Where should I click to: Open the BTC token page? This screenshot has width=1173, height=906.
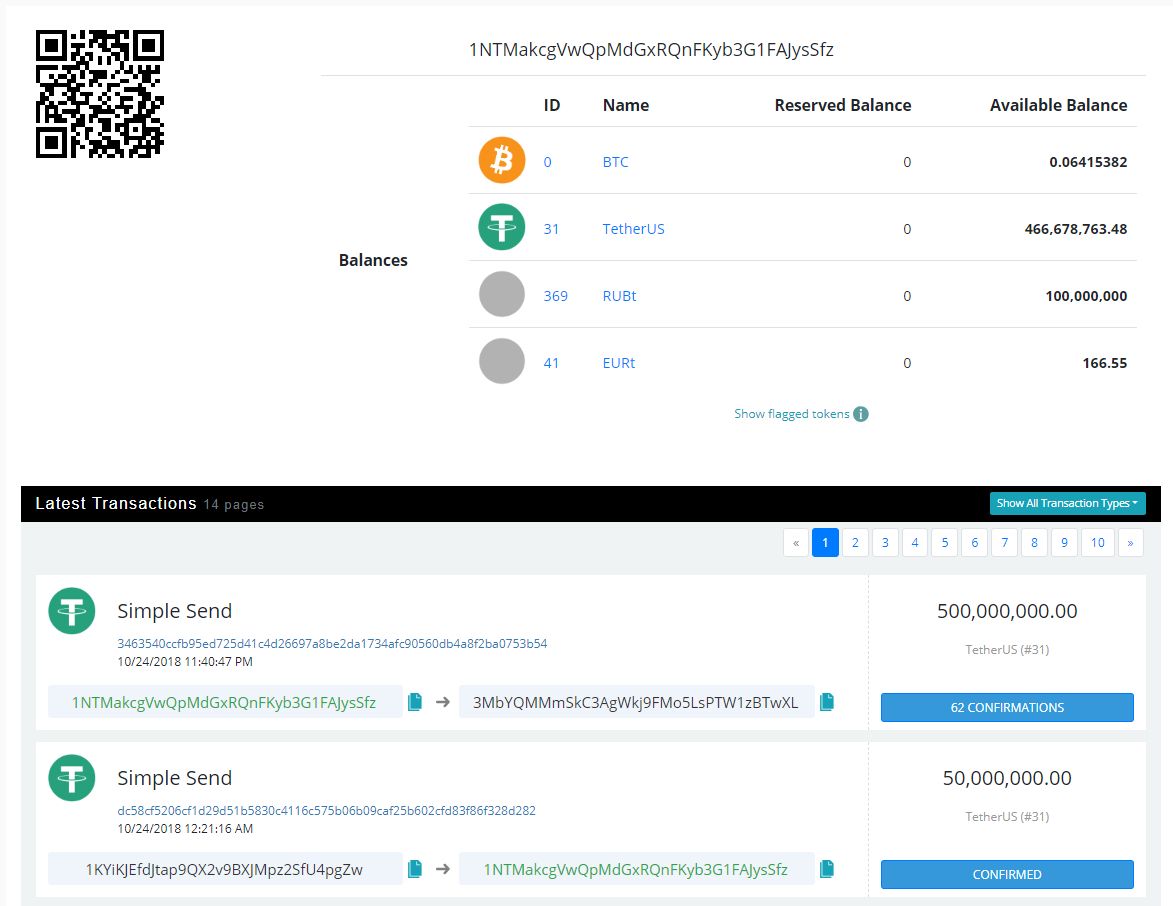click(615, 160)
